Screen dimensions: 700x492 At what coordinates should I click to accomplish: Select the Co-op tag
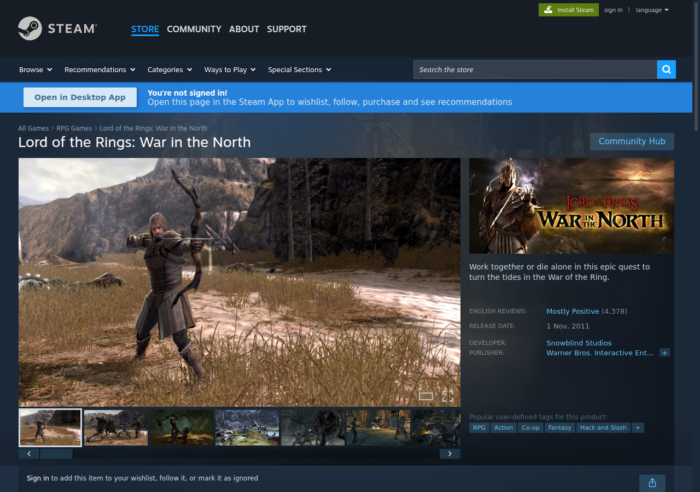(x=530, y=428)
